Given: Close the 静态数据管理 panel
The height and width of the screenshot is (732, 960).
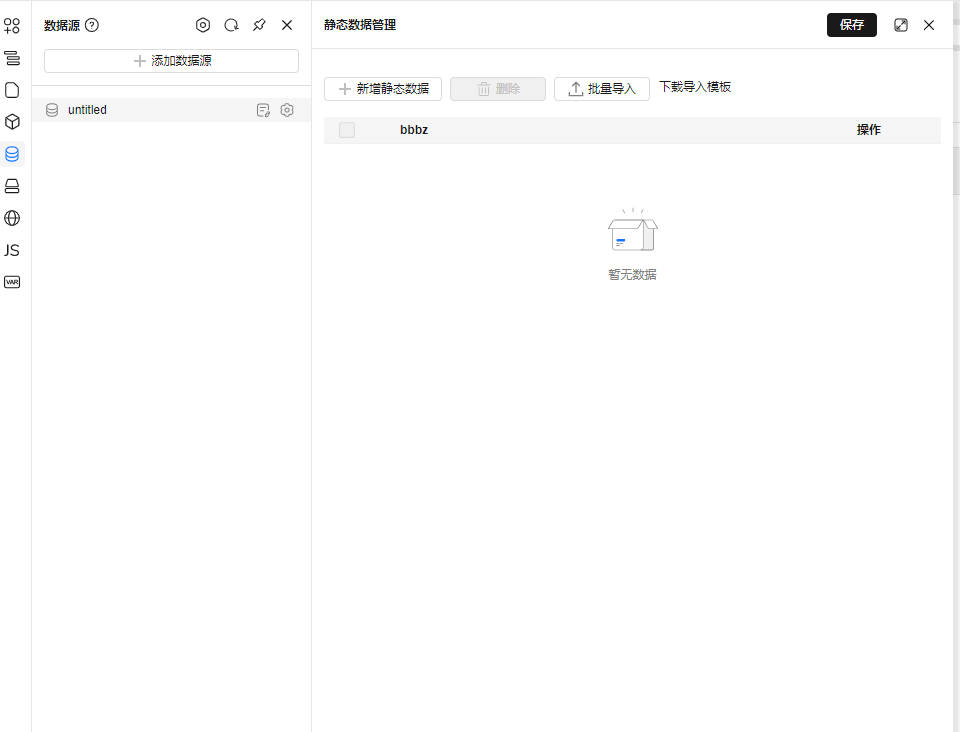Looking at the screenshot, I should [929, 25].
